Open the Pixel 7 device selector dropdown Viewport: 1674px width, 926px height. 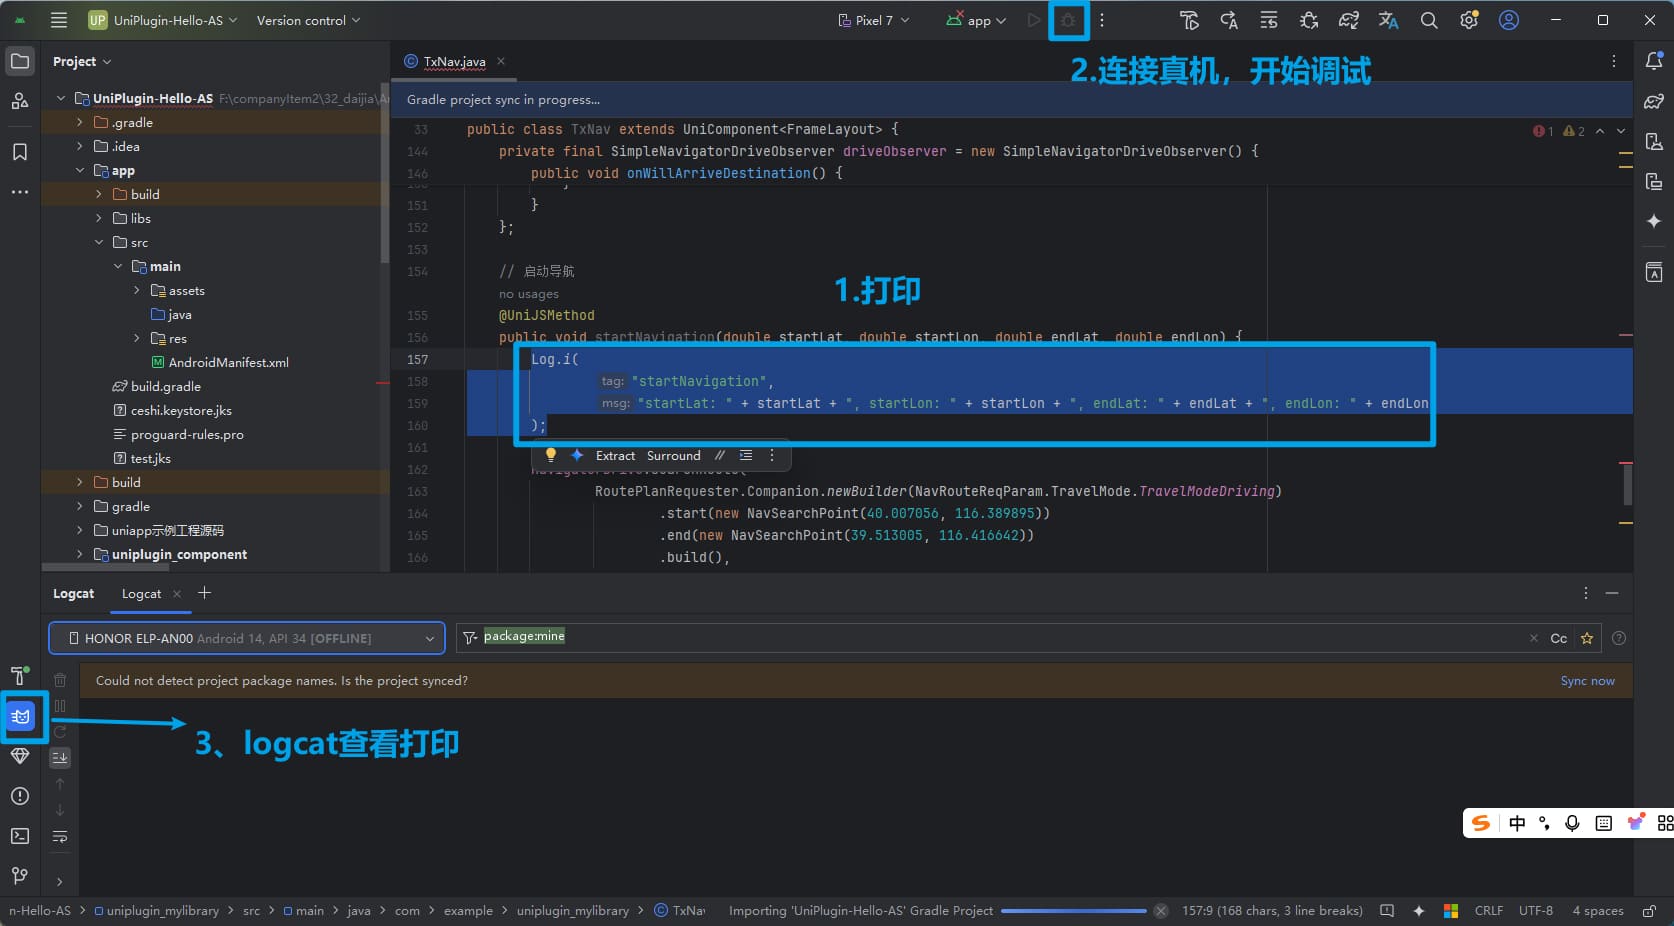point(874,20)
